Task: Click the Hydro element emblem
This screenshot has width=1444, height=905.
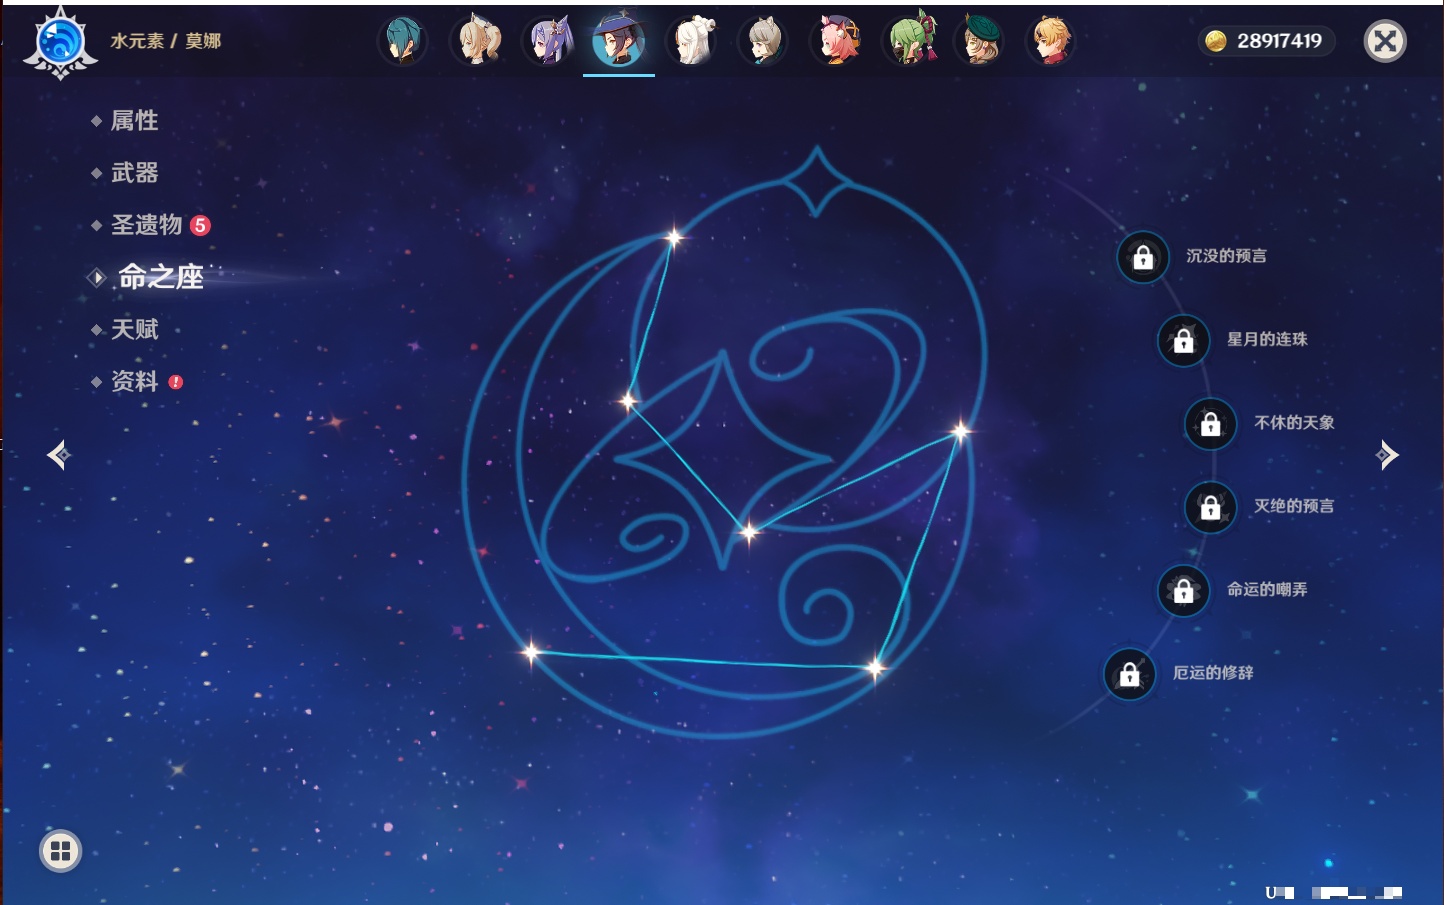Action: click(60, 42)
